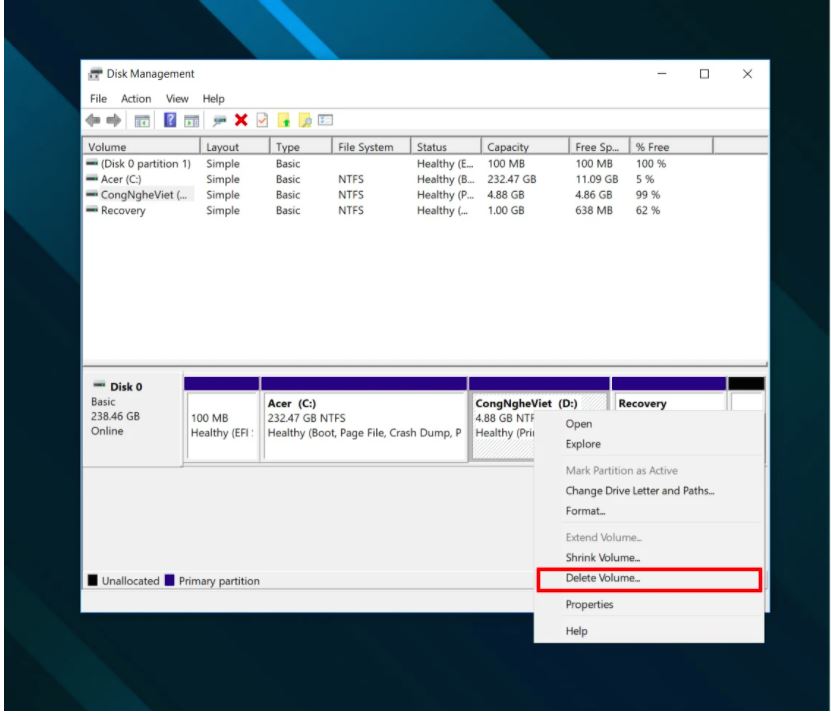Choose Format in the context menu
This screenshot has height=716, width=831.
[x=585, y=511]
